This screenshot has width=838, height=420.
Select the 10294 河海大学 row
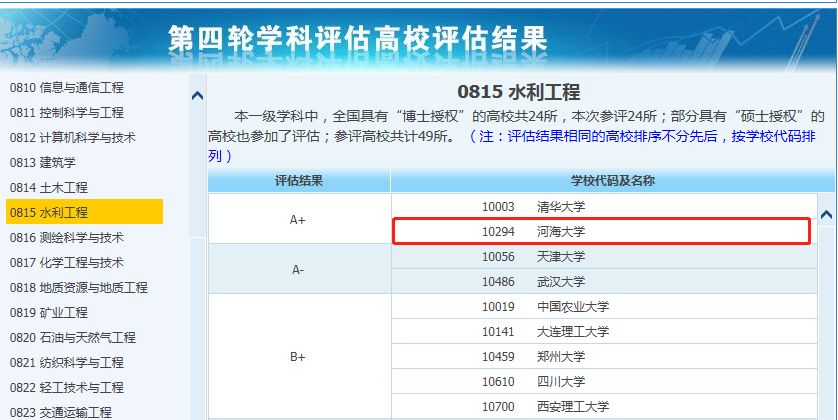click(x=604, y=231)
